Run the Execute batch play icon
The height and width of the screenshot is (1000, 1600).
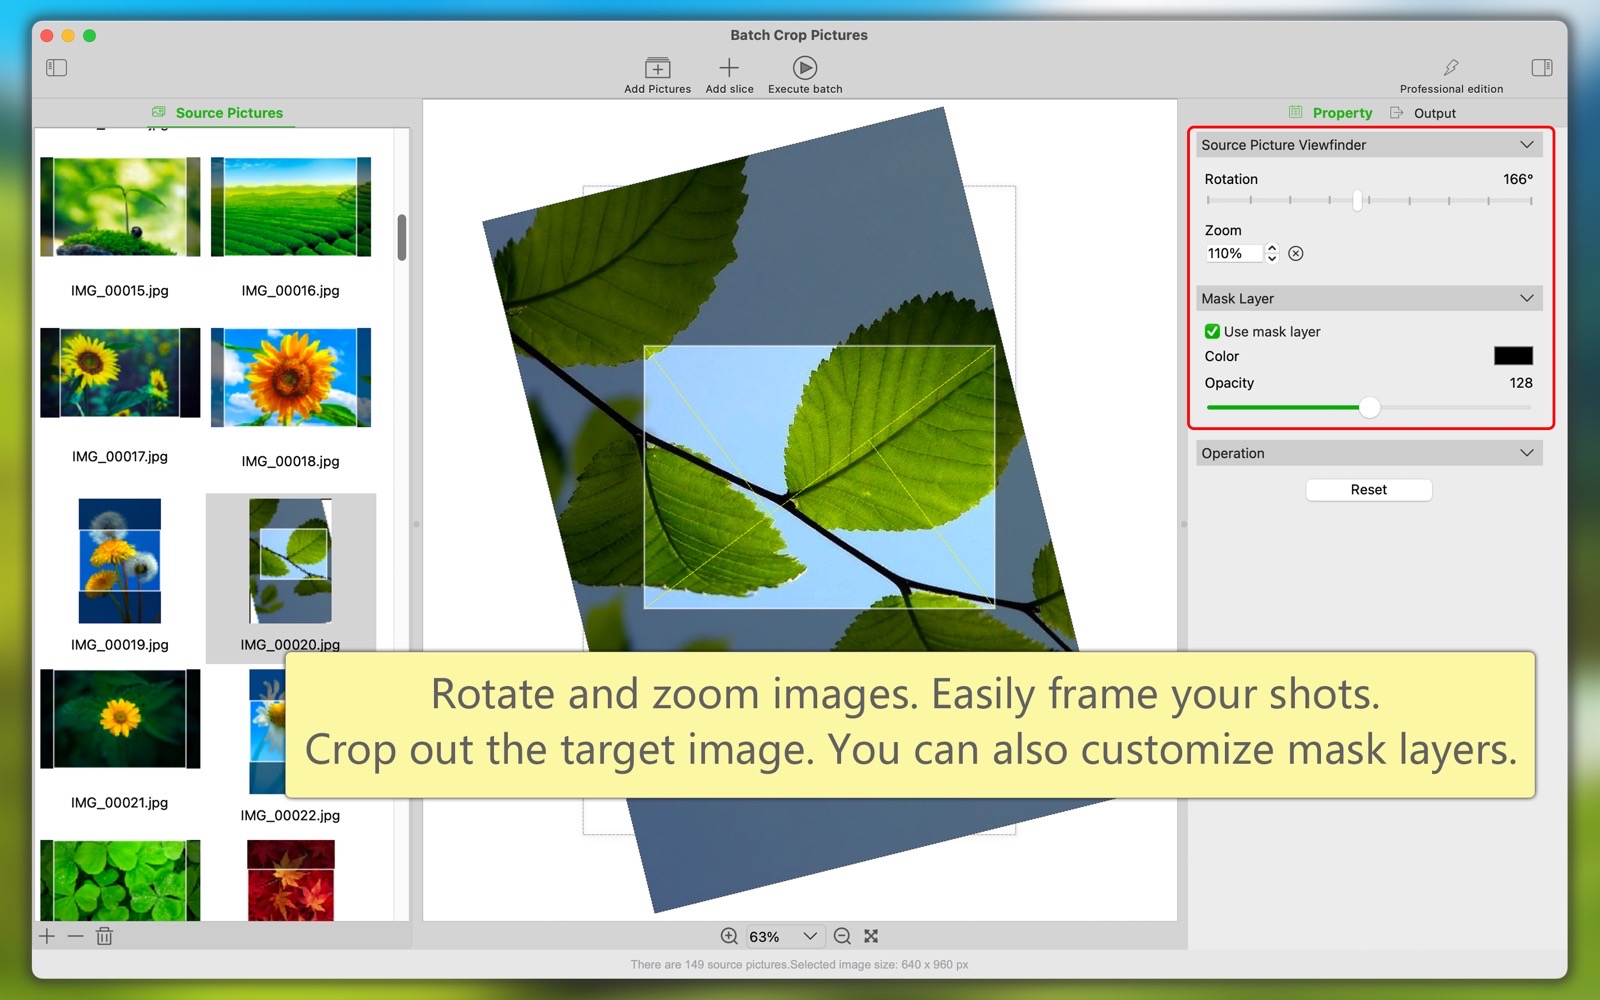(805, 68)
